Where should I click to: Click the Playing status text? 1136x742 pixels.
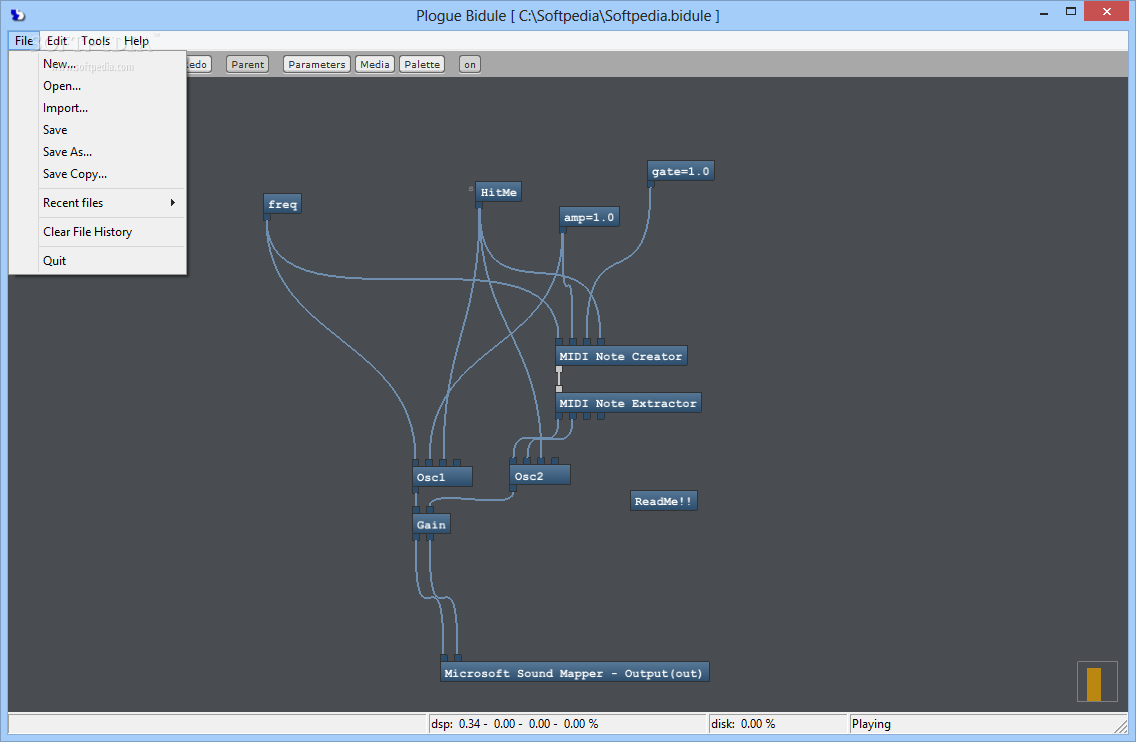coord(871,724)
